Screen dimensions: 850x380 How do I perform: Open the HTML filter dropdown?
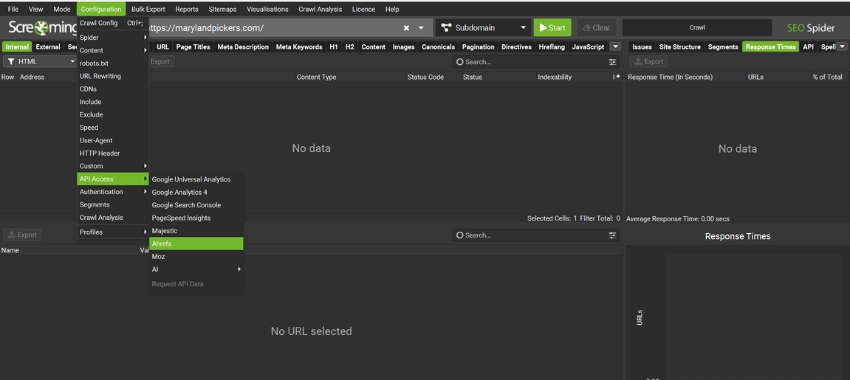(40, 61)
